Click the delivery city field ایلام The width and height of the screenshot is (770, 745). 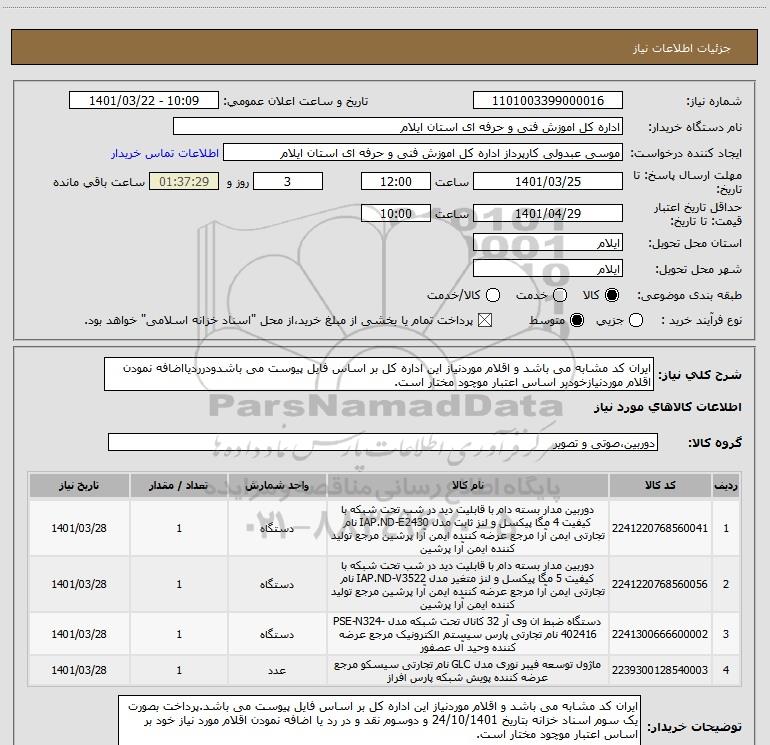[548, 269]
